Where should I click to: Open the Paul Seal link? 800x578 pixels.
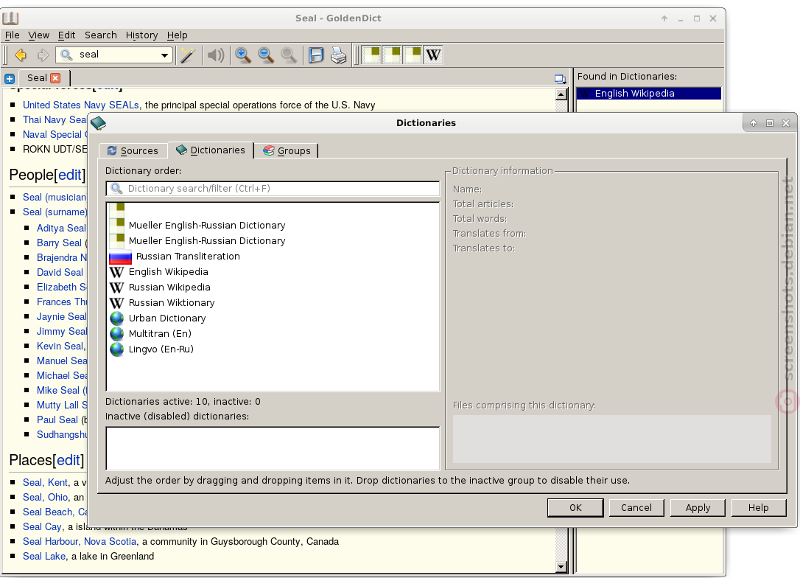pyautogui.click(x=57, y=420)
